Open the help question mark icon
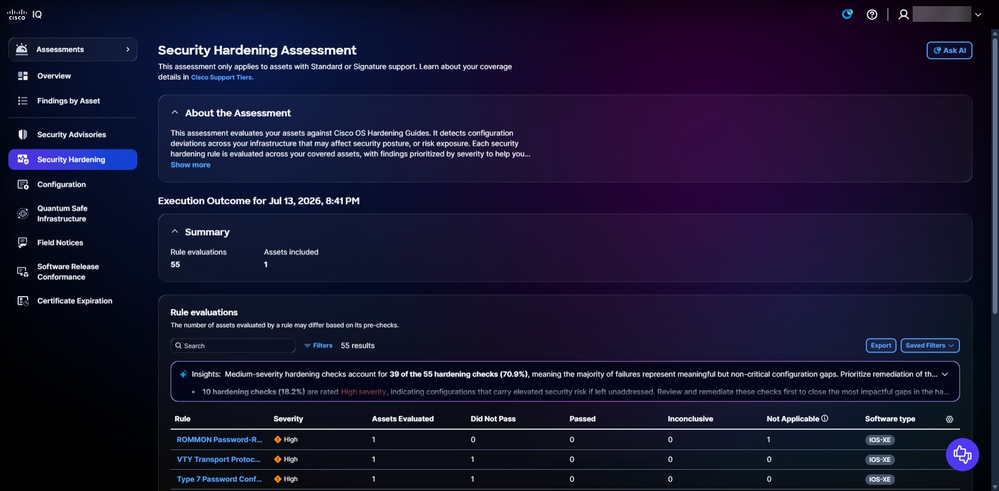Screen dimensions: 999x491 click(x=872, y=15)
